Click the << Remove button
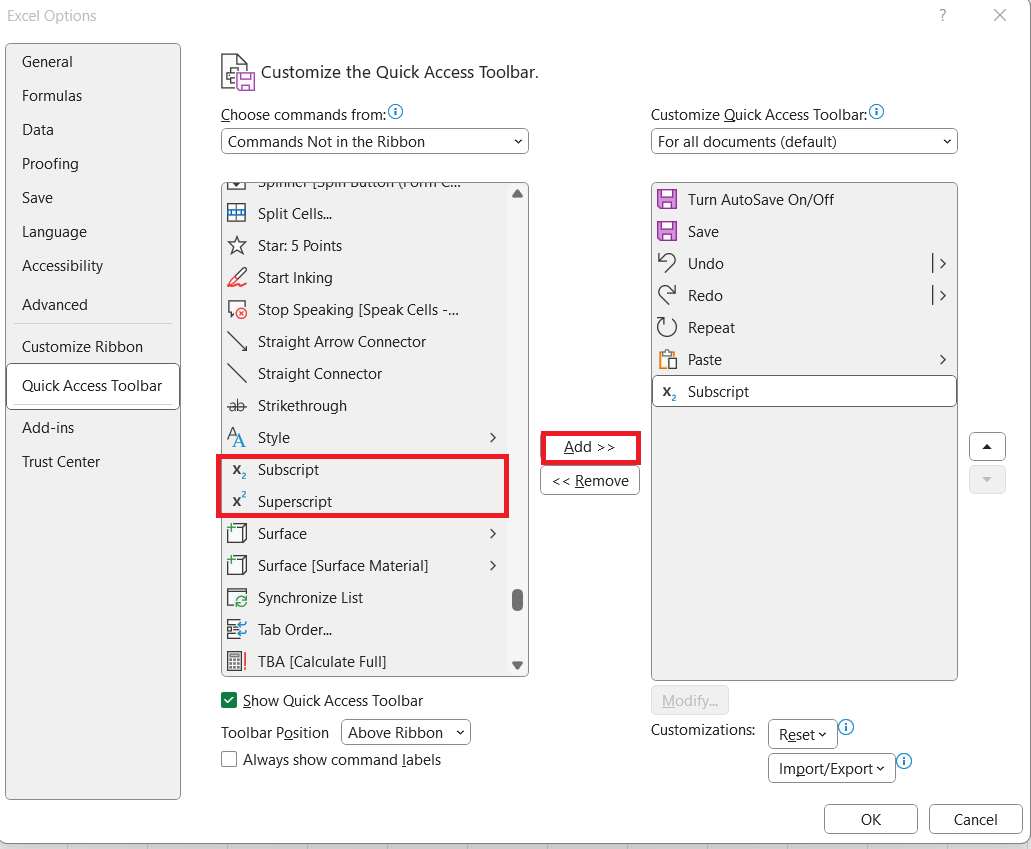 (590, 481)
